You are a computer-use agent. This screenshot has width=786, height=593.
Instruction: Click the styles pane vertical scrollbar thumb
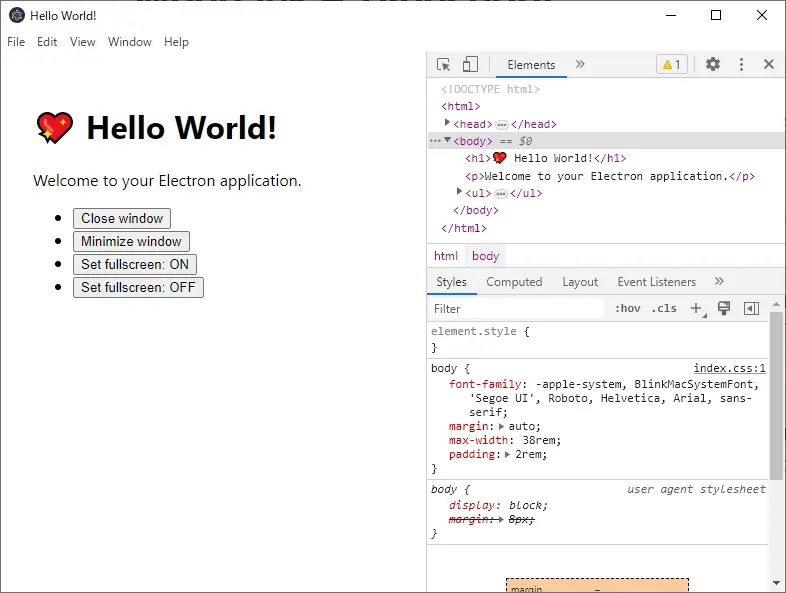tap(776, 396)
